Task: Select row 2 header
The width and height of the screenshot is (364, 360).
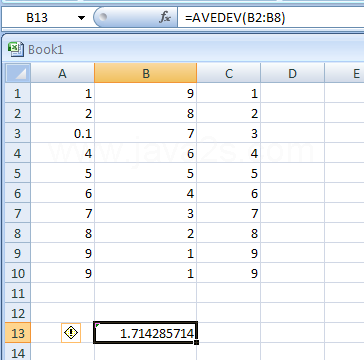Action: (18, 113)
